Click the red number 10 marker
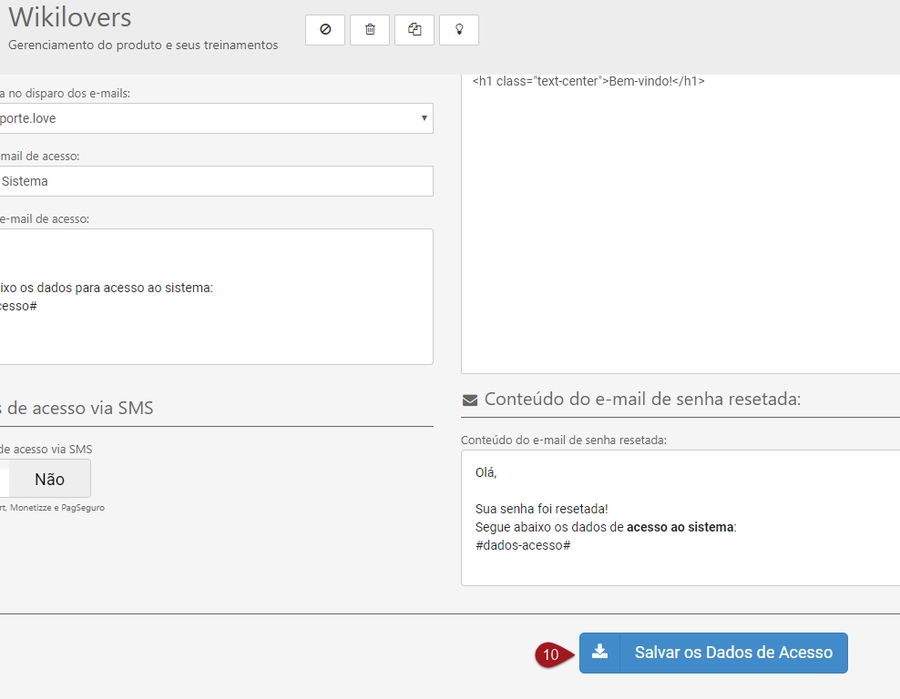Viewport: 900px width, 699px height. tap(552, 654)
